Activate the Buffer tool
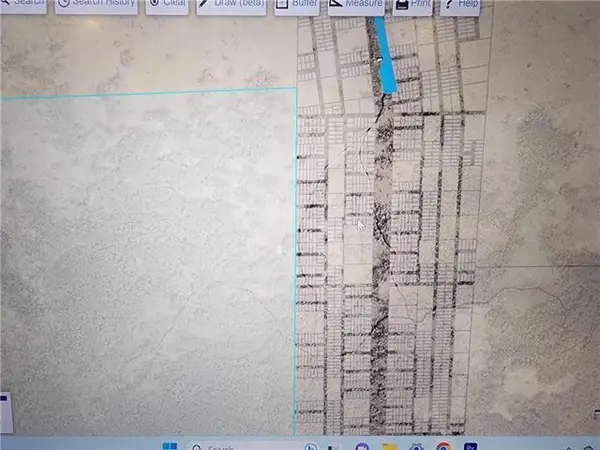 tap(297, 5)
